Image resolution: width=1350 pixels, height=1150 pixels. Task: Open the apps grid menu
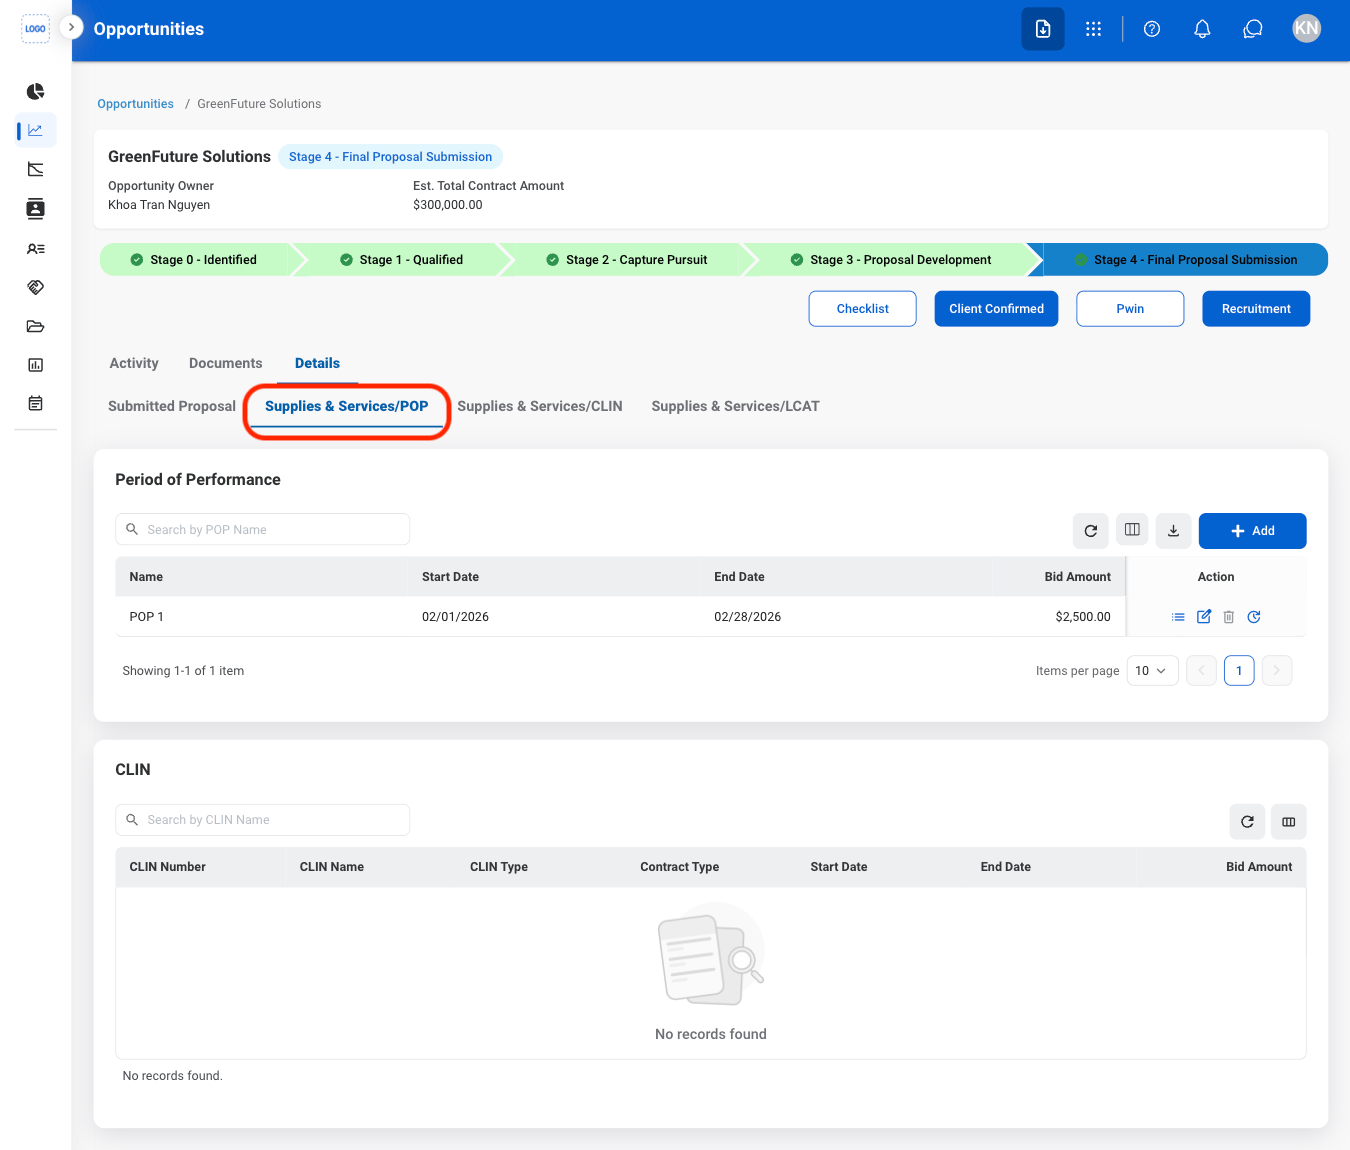pyautogui.click(x=1093, y=29)
